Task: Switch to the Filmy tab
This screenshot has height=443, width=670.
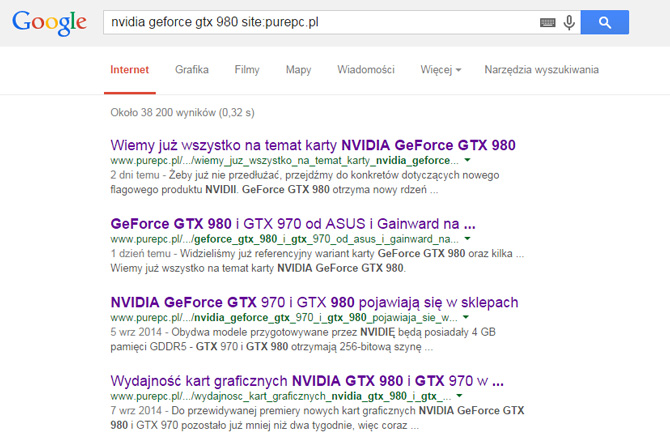Action: pyautogui.click(x=247, y=70)
